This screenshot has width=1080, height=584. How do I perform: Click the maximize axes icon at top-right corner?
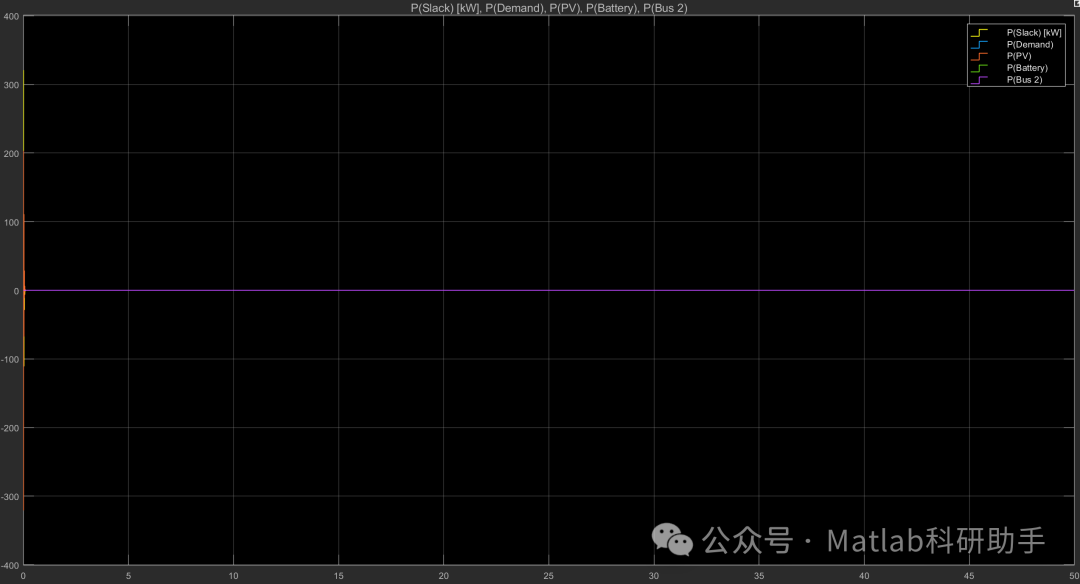(1077, 3)
